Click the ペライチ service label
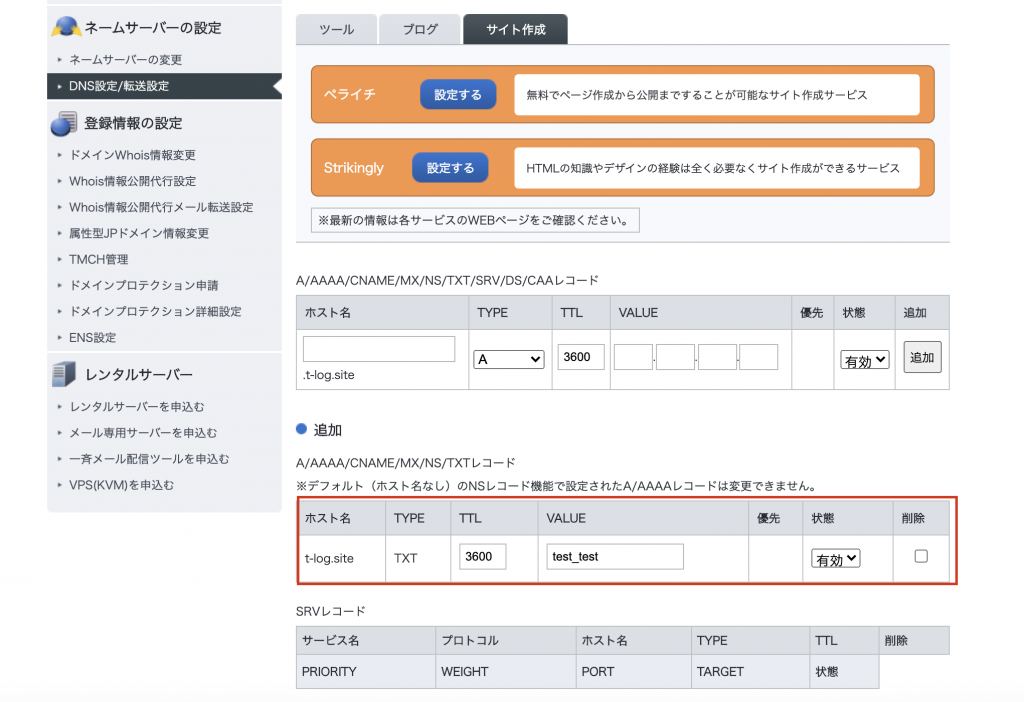 [x=349, y=95]
